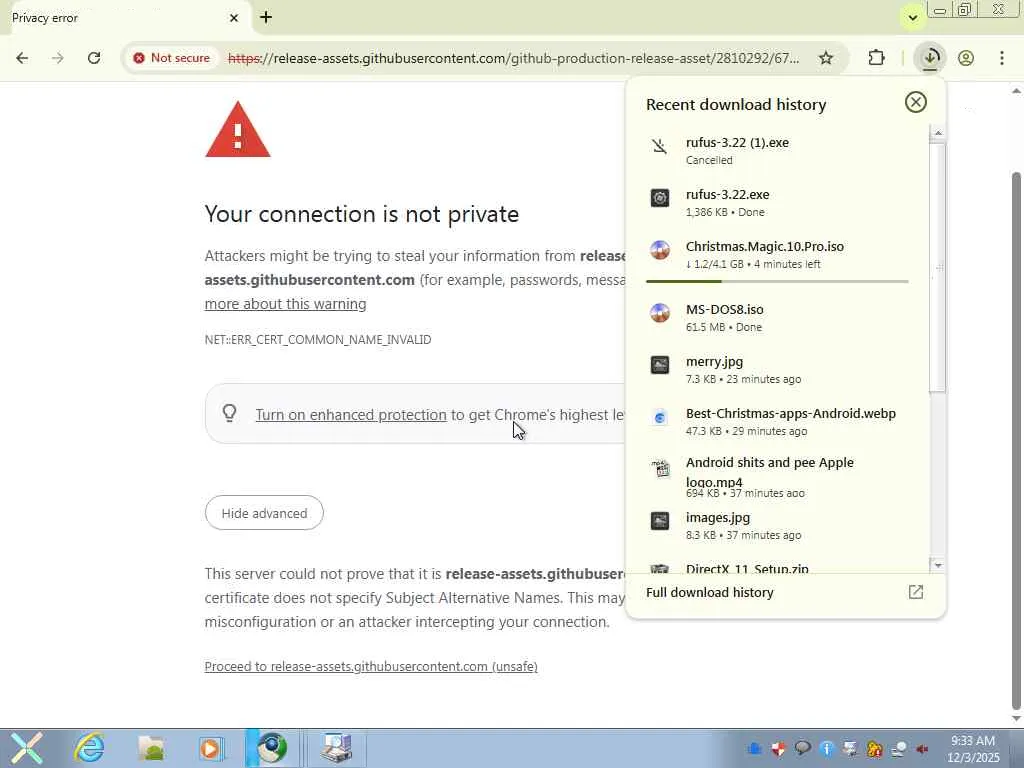The image size is (1024, 768).
Task: Click the NET::ERR_CERT_COMMON_NAME_INVALID error code
Action: click(x=318, y=340)
